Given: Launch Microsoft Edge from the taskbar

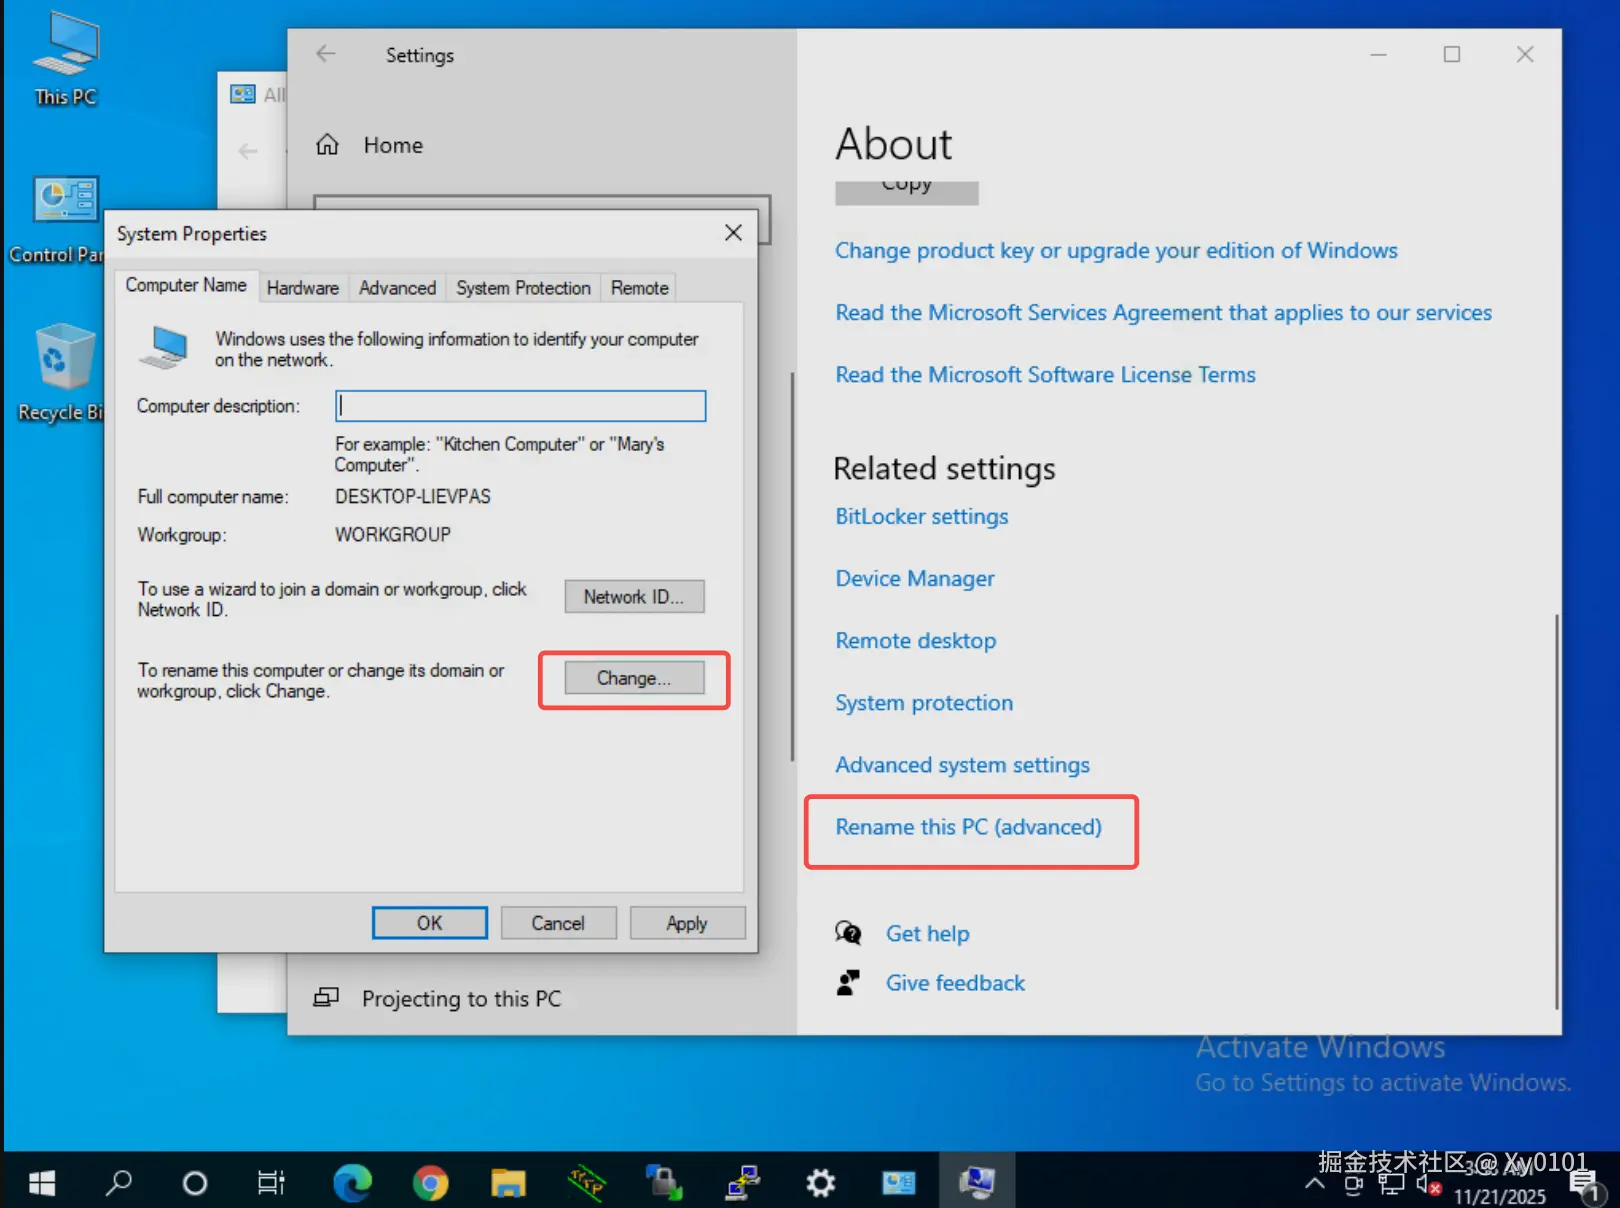Looking at the screenshot, I should click(x=352, y=1184).
